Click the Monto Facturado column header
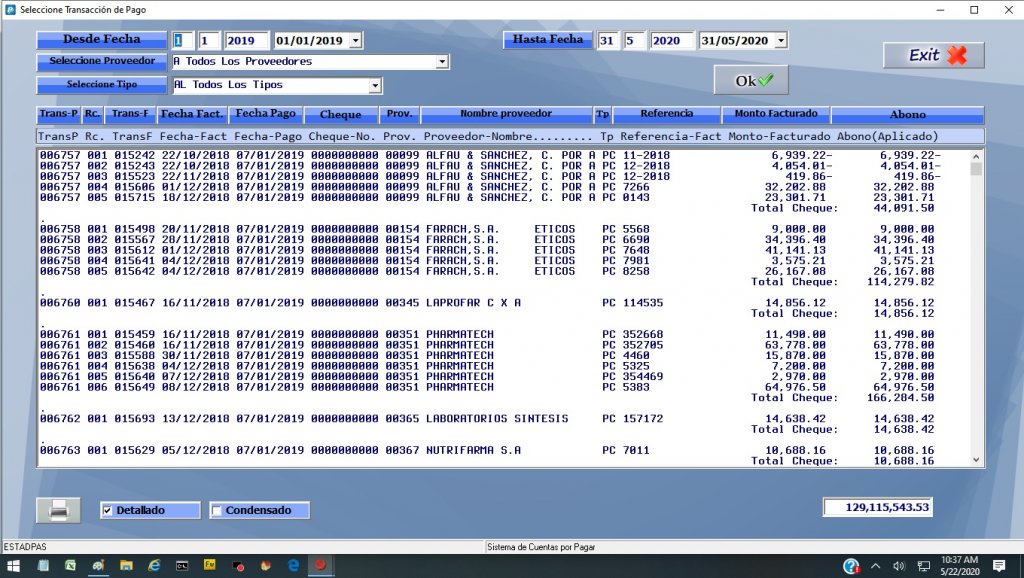This screenshot has width=1024, height=578. tap(776, 115)
